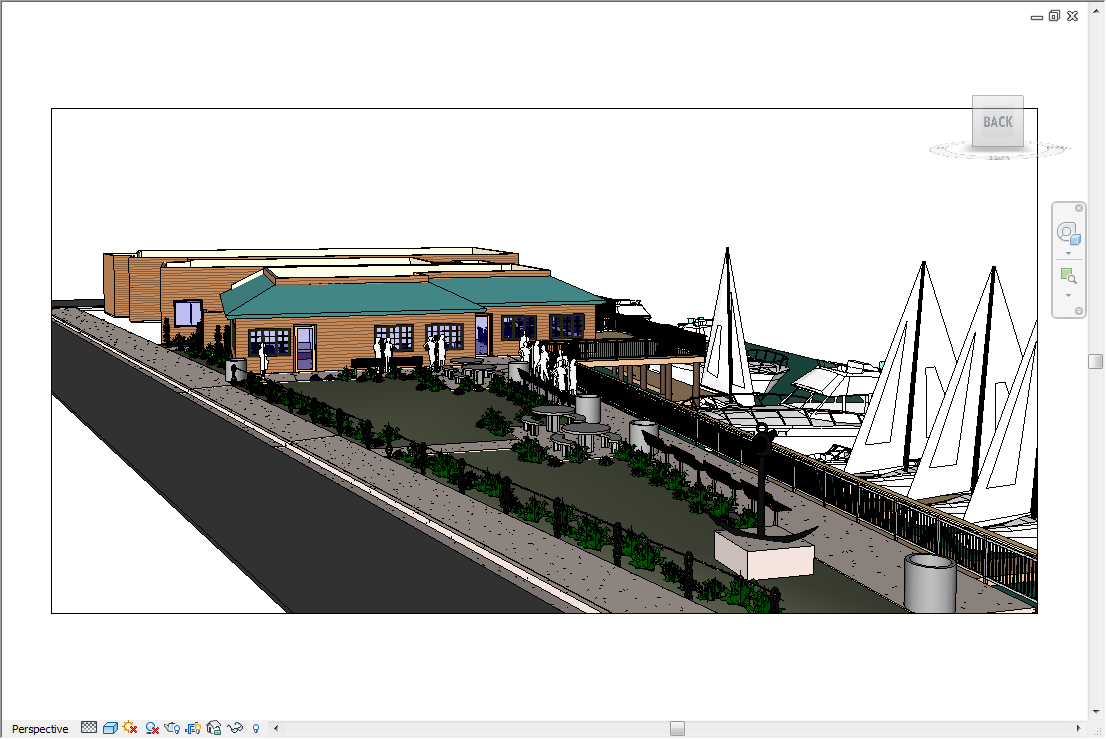Click the vertical scrollbar up arrow

pos(1096,11)
